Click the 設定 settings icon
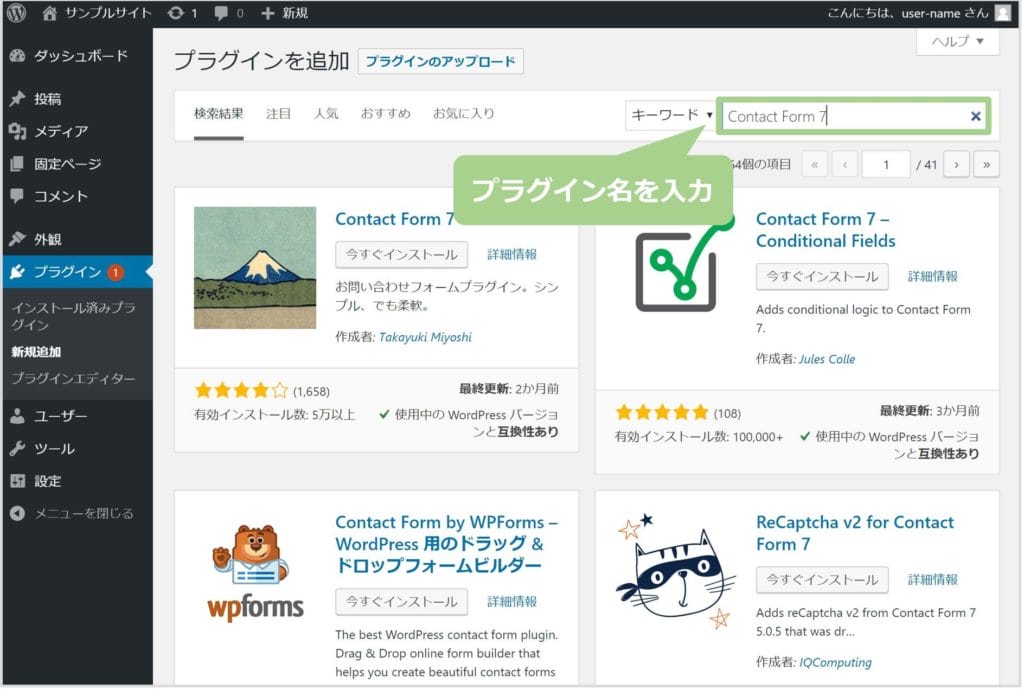The image size is (1024, 689). (18, 481)
